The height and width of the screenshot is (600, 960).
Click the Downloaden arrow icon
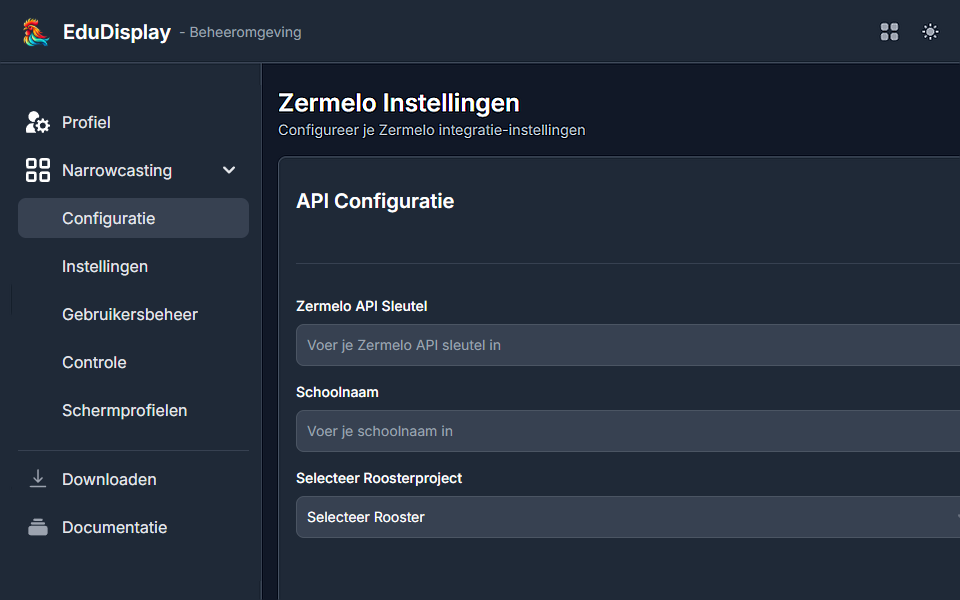37,479
